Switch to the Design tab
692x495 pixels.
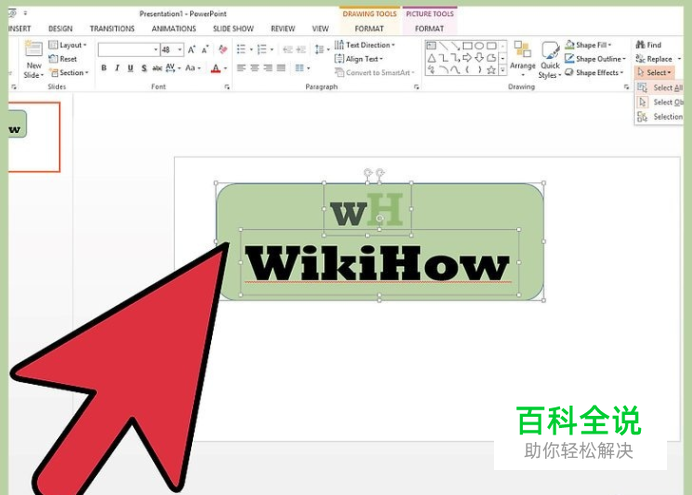click(x=60, y=29)
